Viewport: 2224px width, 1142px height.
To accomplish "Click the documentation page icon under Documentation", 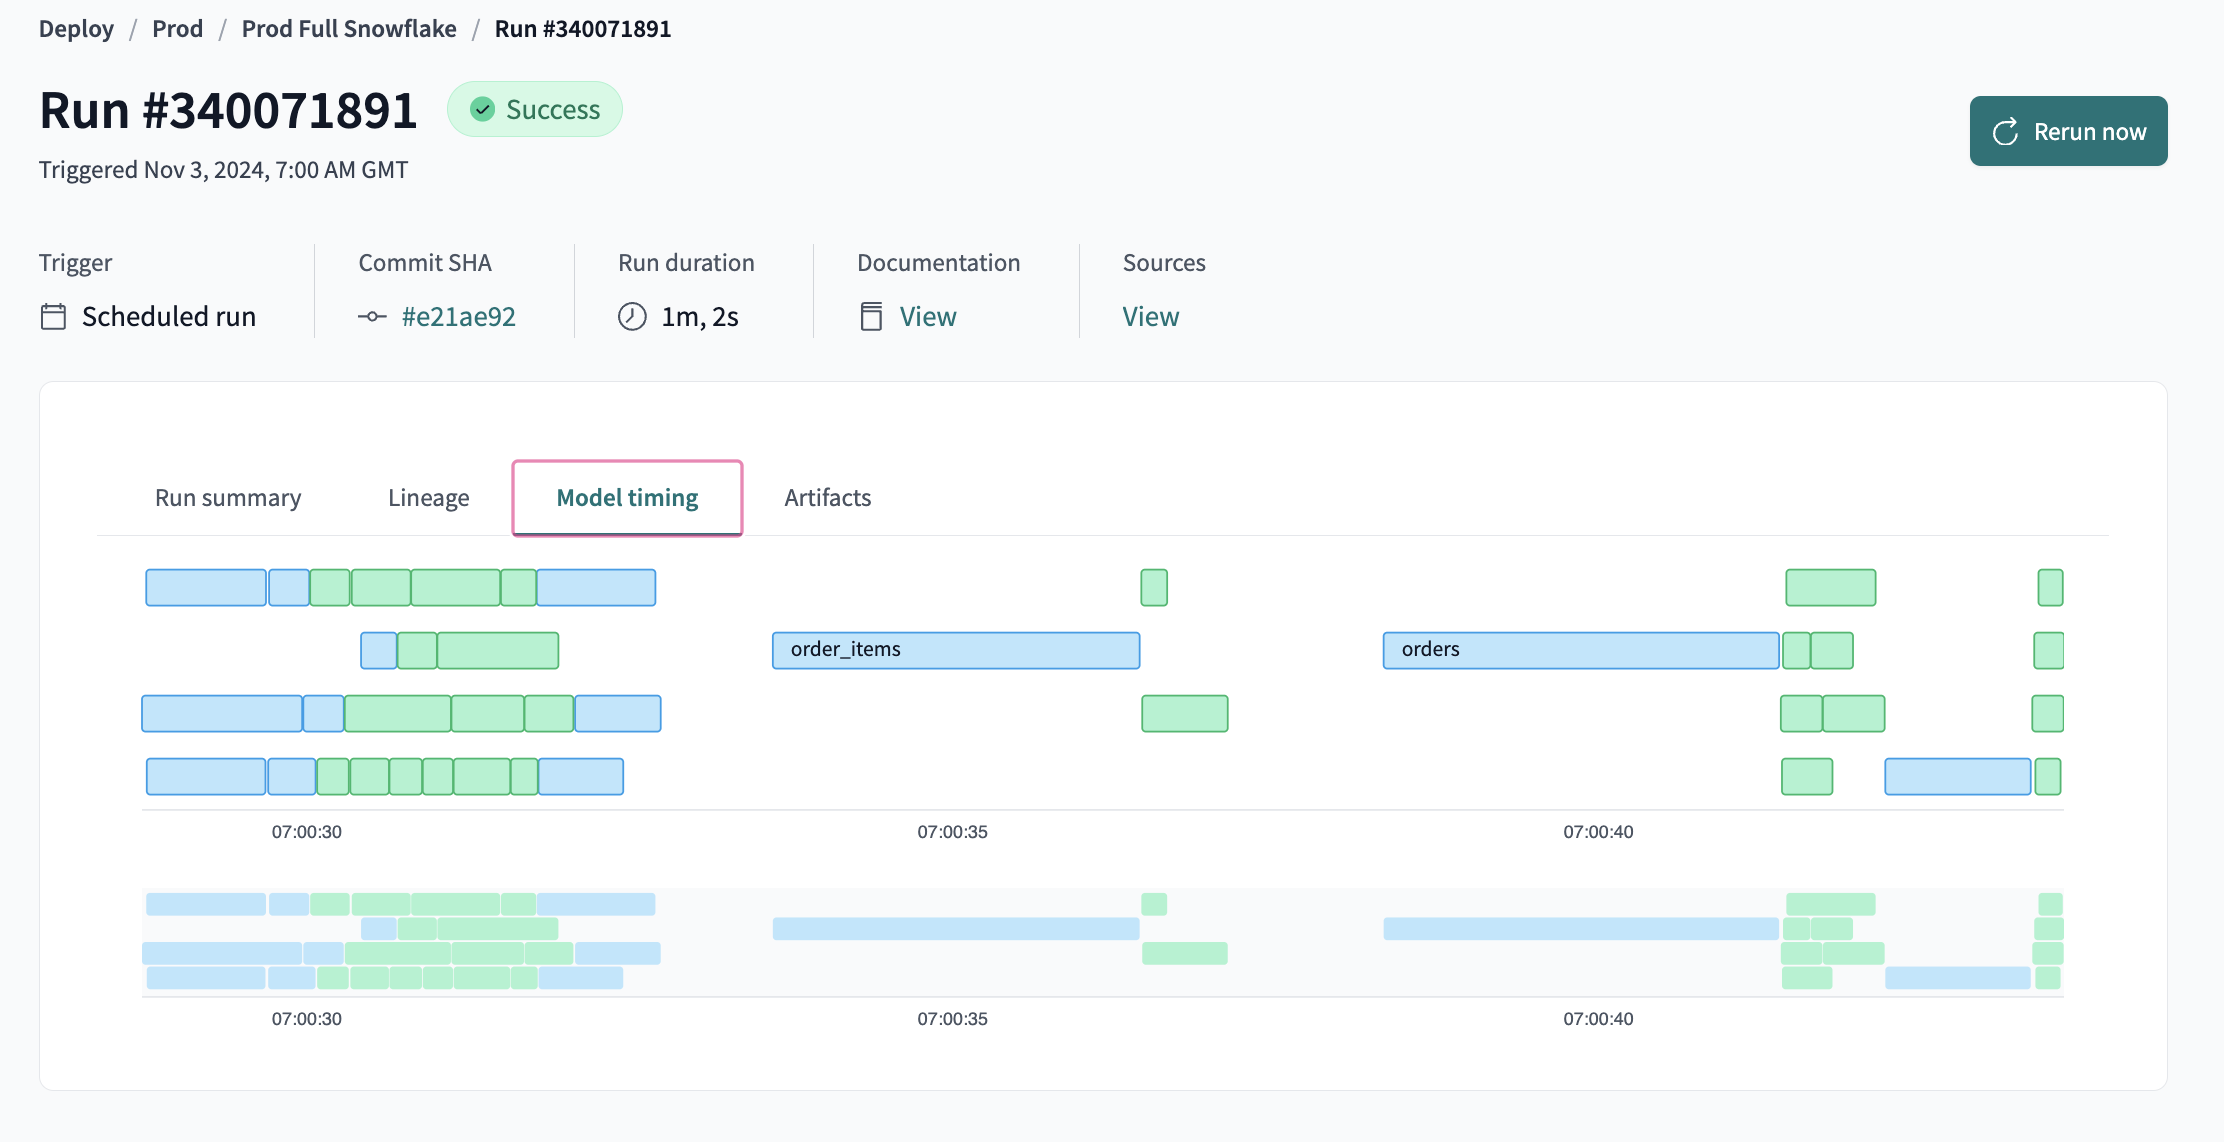I will pyautogui.click(x=870, y=315).
